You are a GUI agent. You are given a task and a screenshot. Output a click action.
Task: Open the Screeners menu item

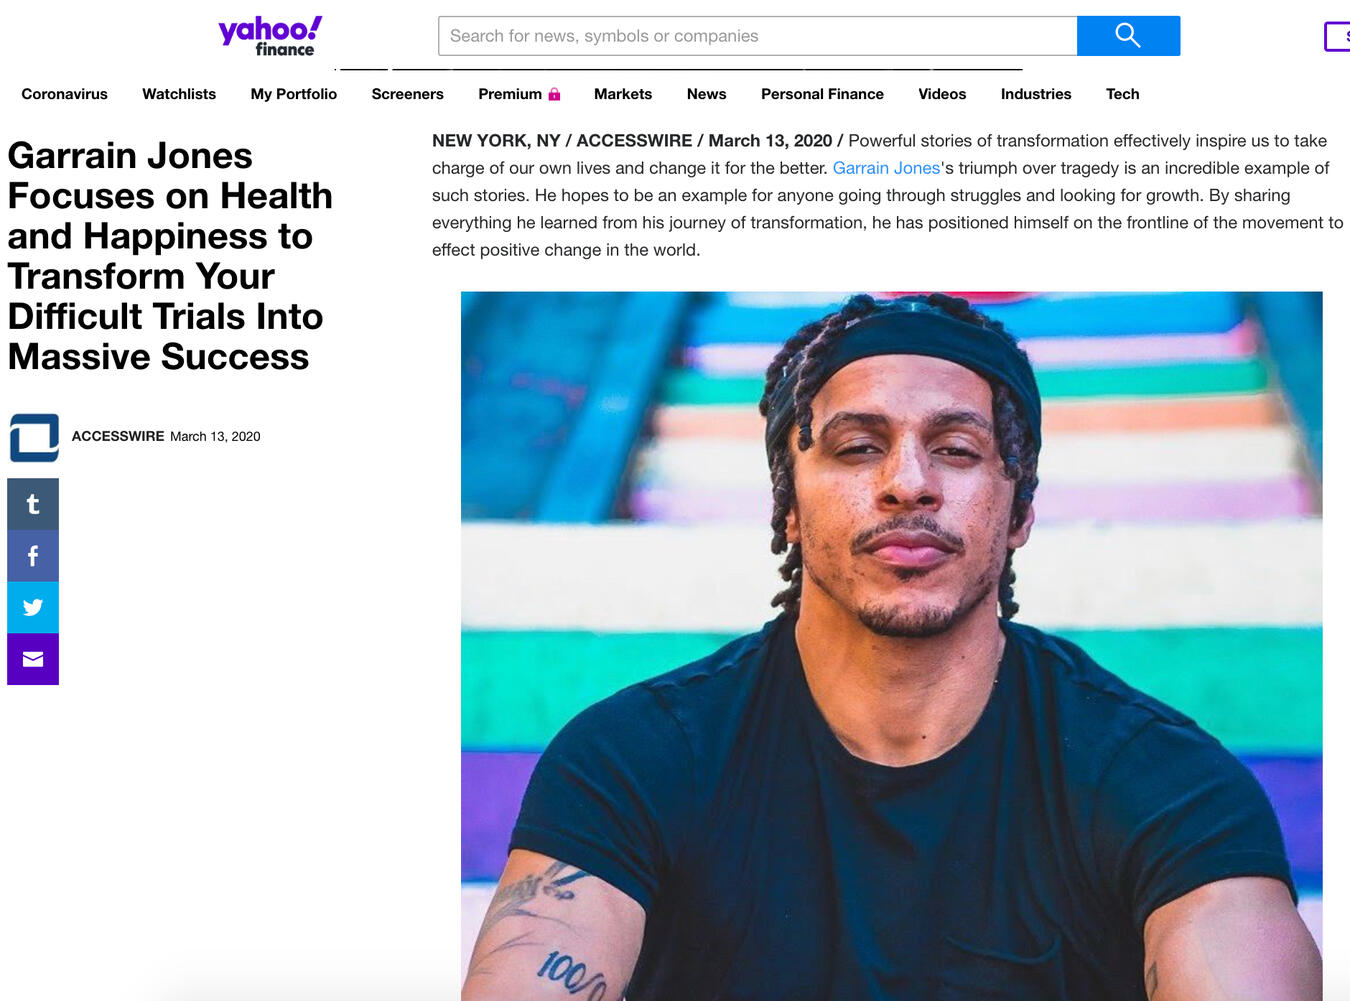click(x=407, y=94)
